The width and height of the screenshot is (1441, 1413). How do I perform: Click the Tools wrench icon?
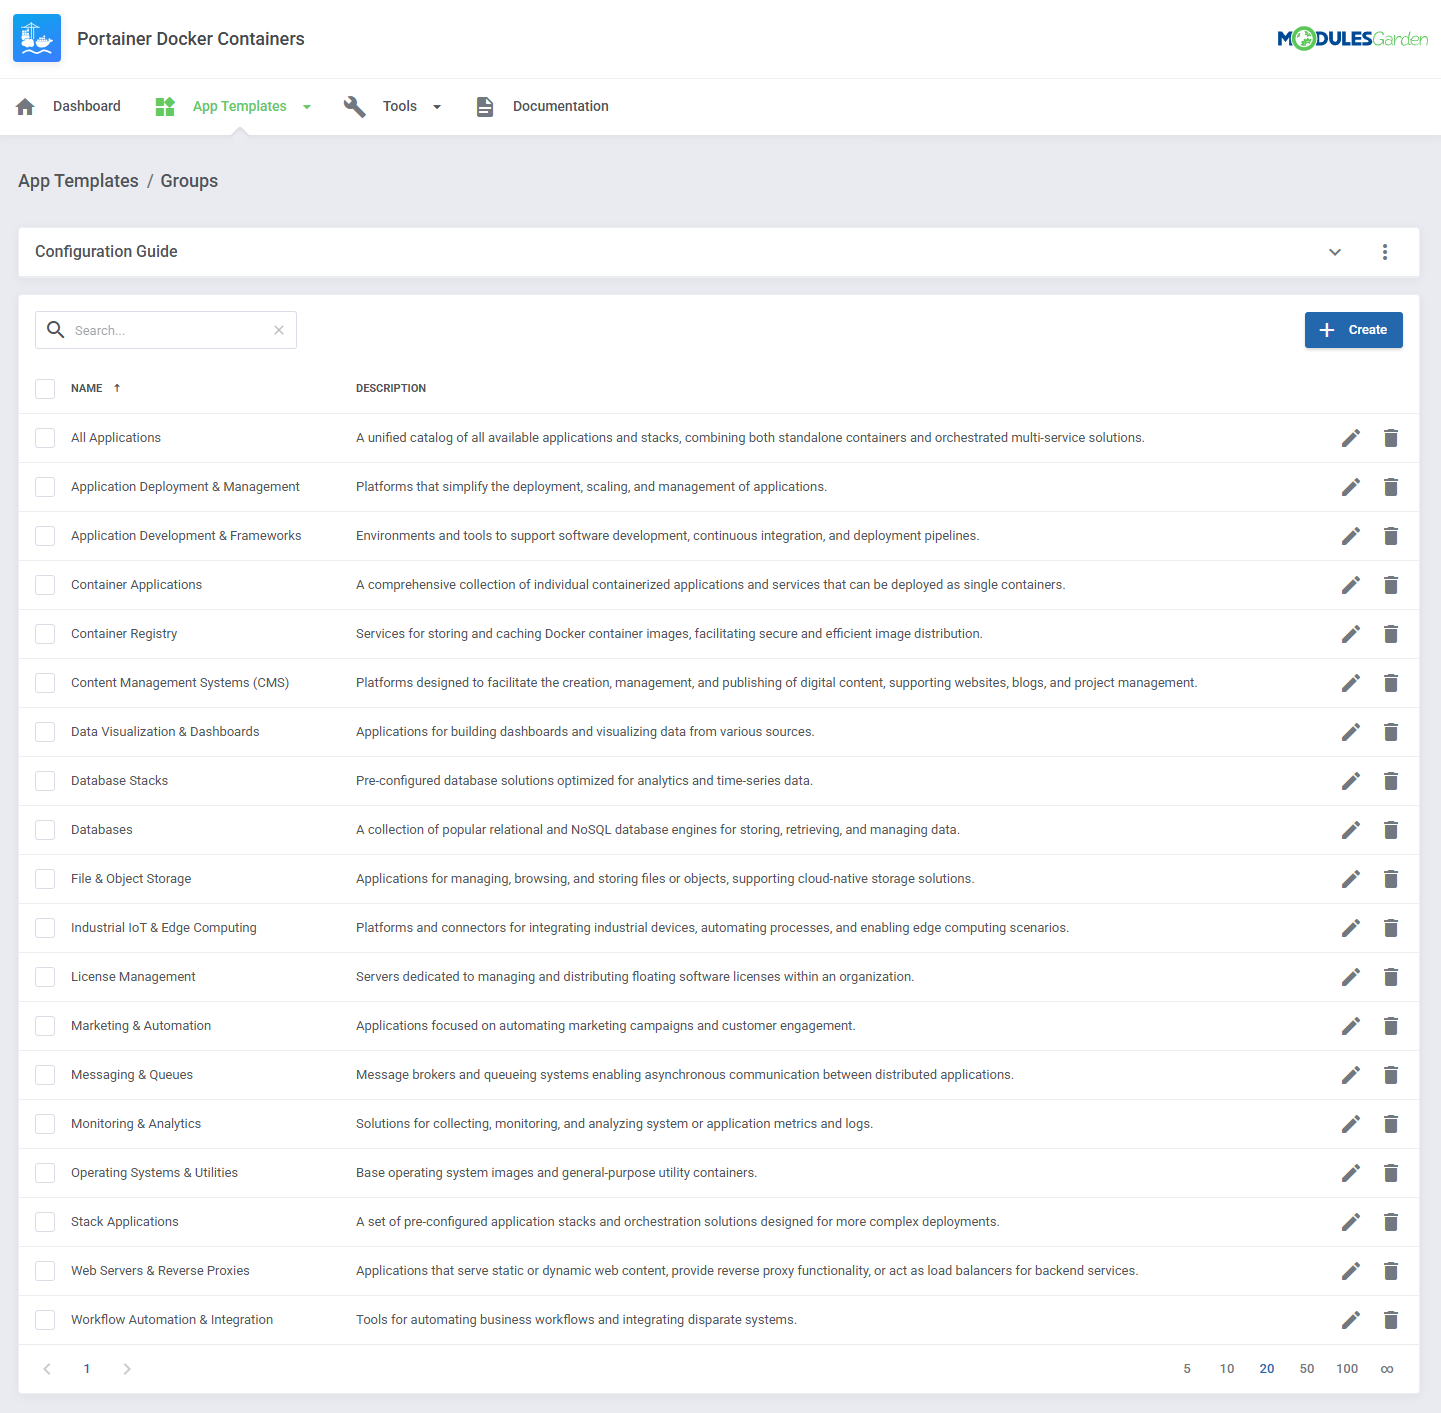pos(355,106)
